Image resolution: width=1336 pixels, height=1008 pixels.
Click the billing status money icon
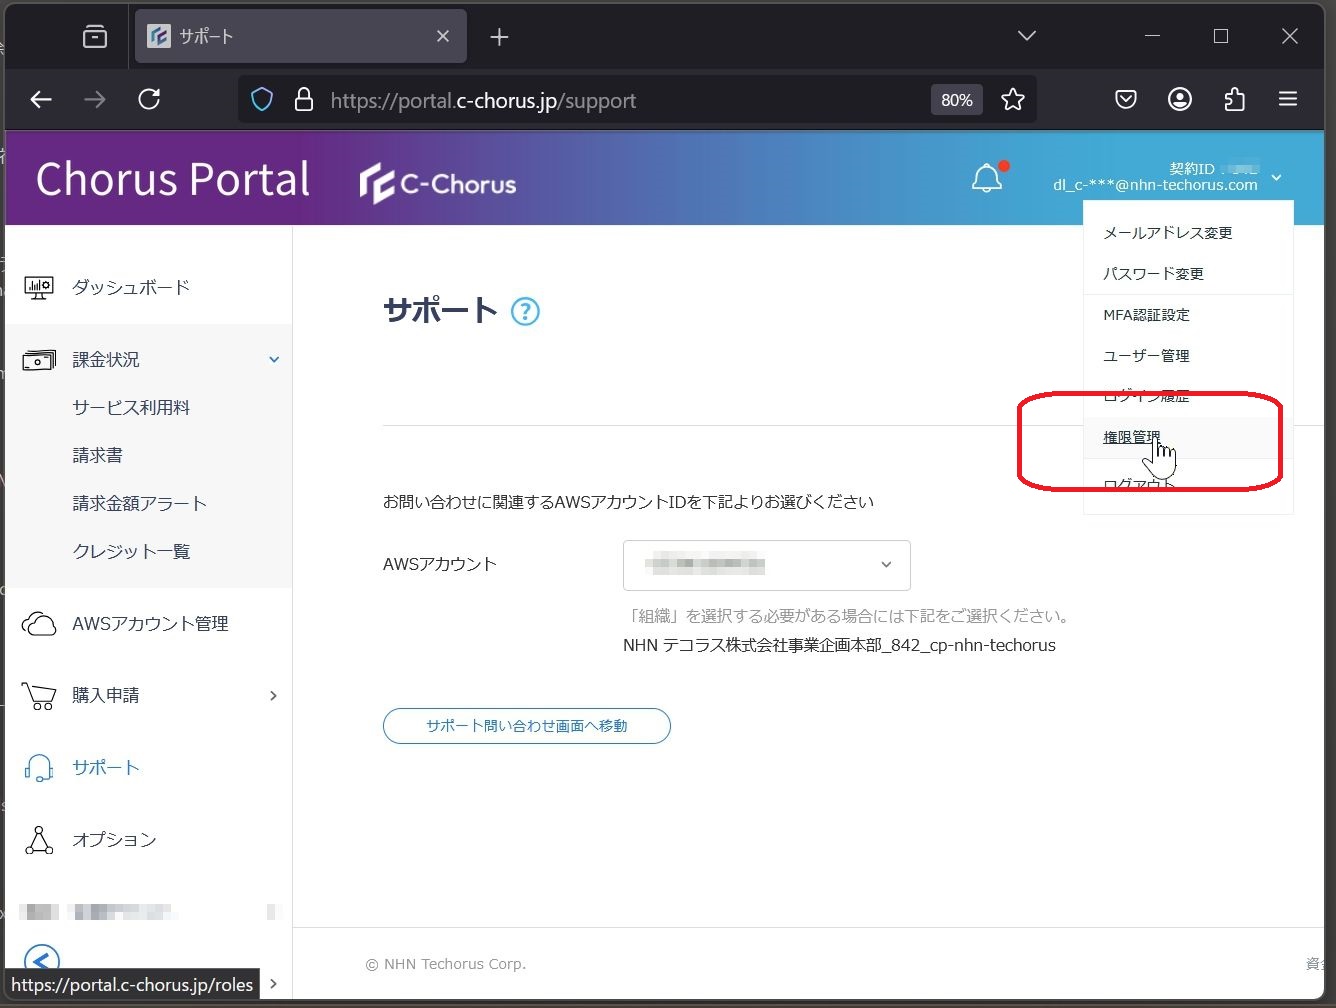(39, 360)
